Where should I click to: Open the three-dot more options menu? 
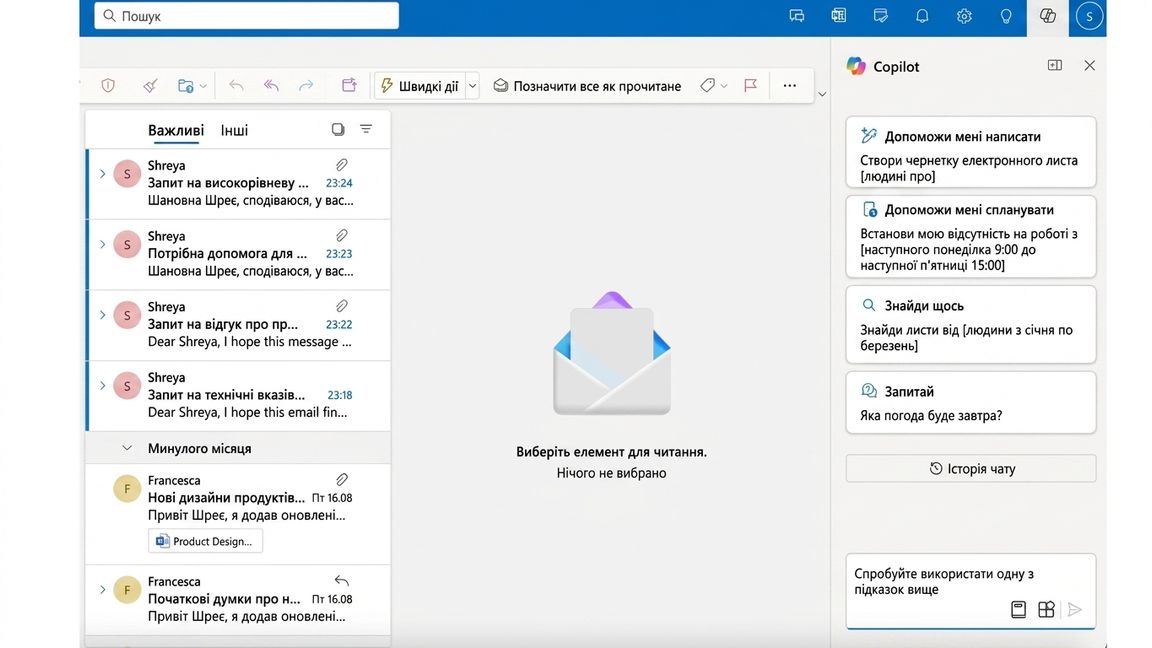790,85
